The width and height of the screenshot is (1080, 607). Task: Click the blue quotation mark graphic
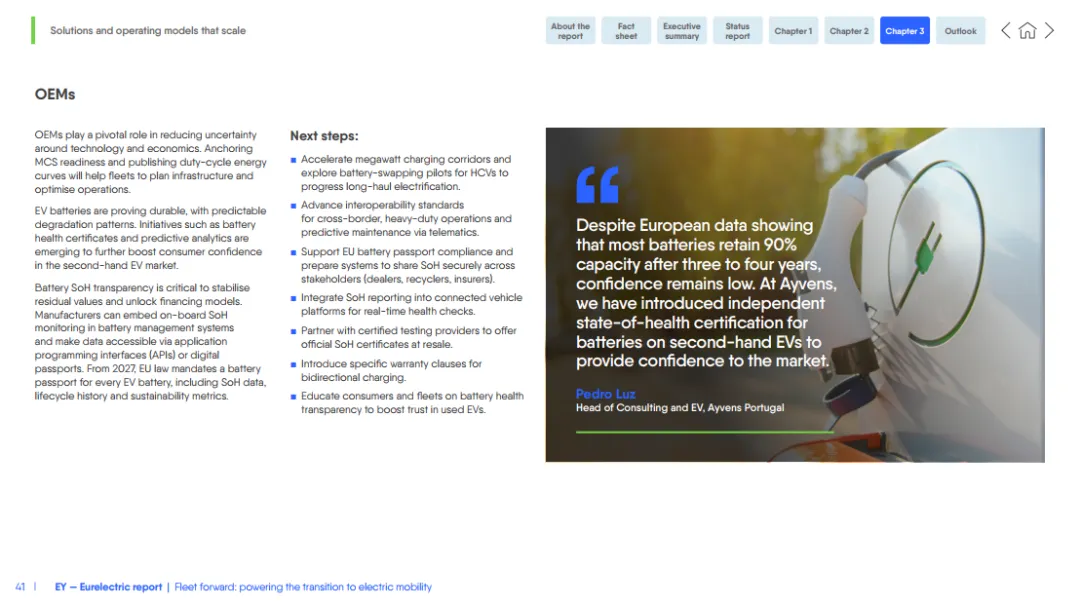[x=597, y=185]
